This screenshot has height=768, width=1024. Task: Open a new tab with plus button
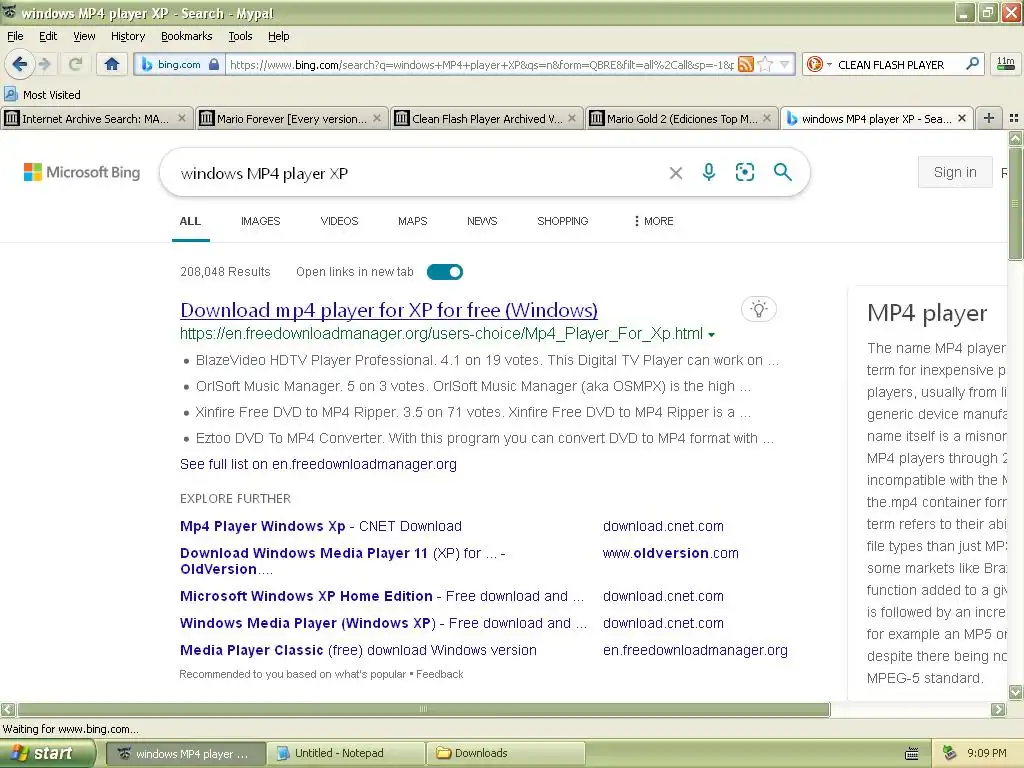click(x=989, y=118)
